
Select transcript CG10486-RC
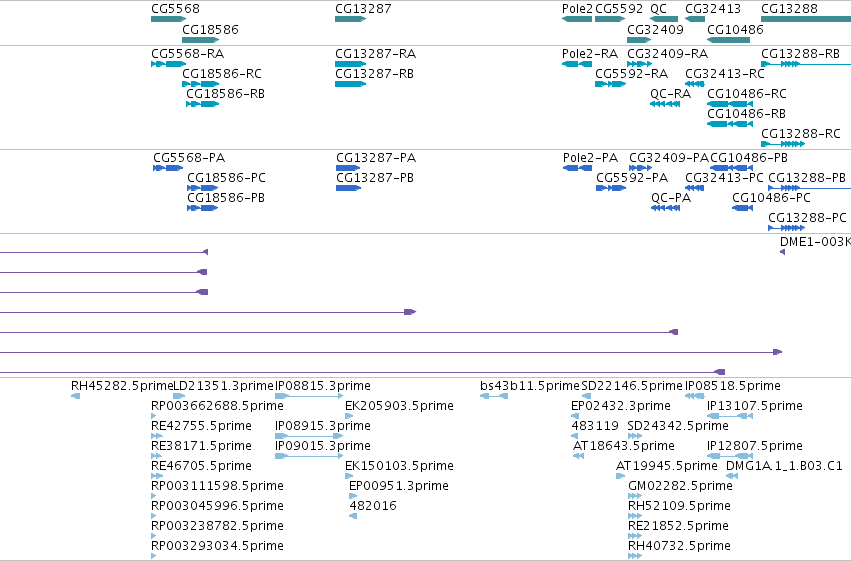pyautogui.click(x=730, y=104)
